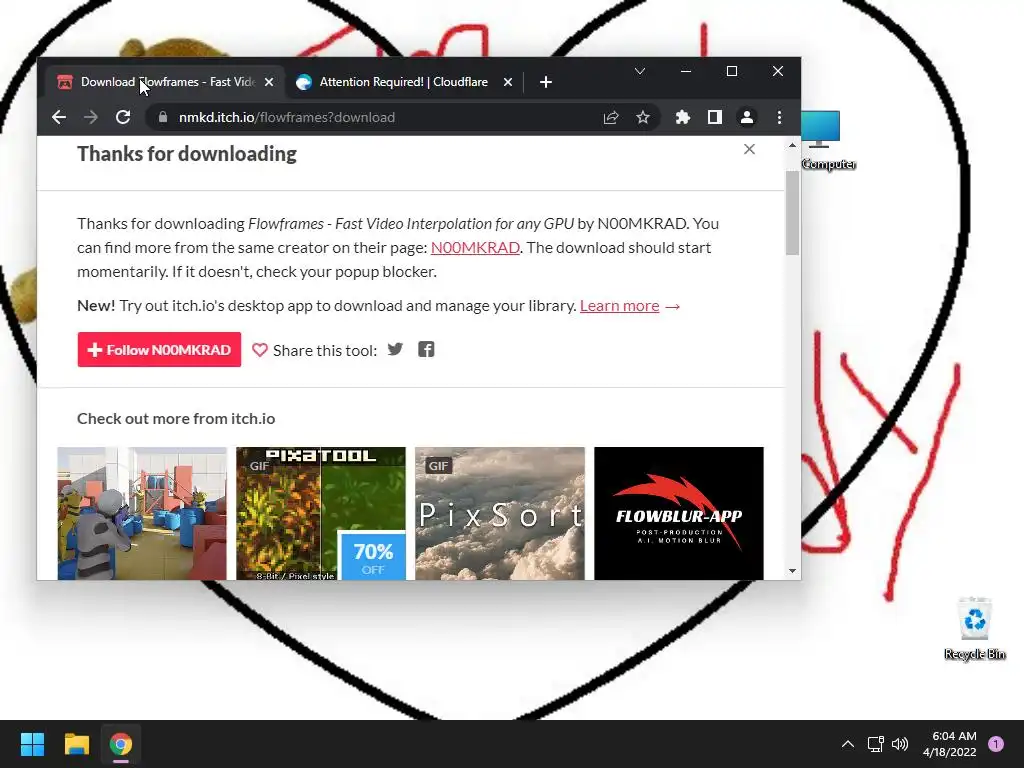Open the Extensions puzzle icon
This screenshot has width=1024, height=768.
point(682,117)
